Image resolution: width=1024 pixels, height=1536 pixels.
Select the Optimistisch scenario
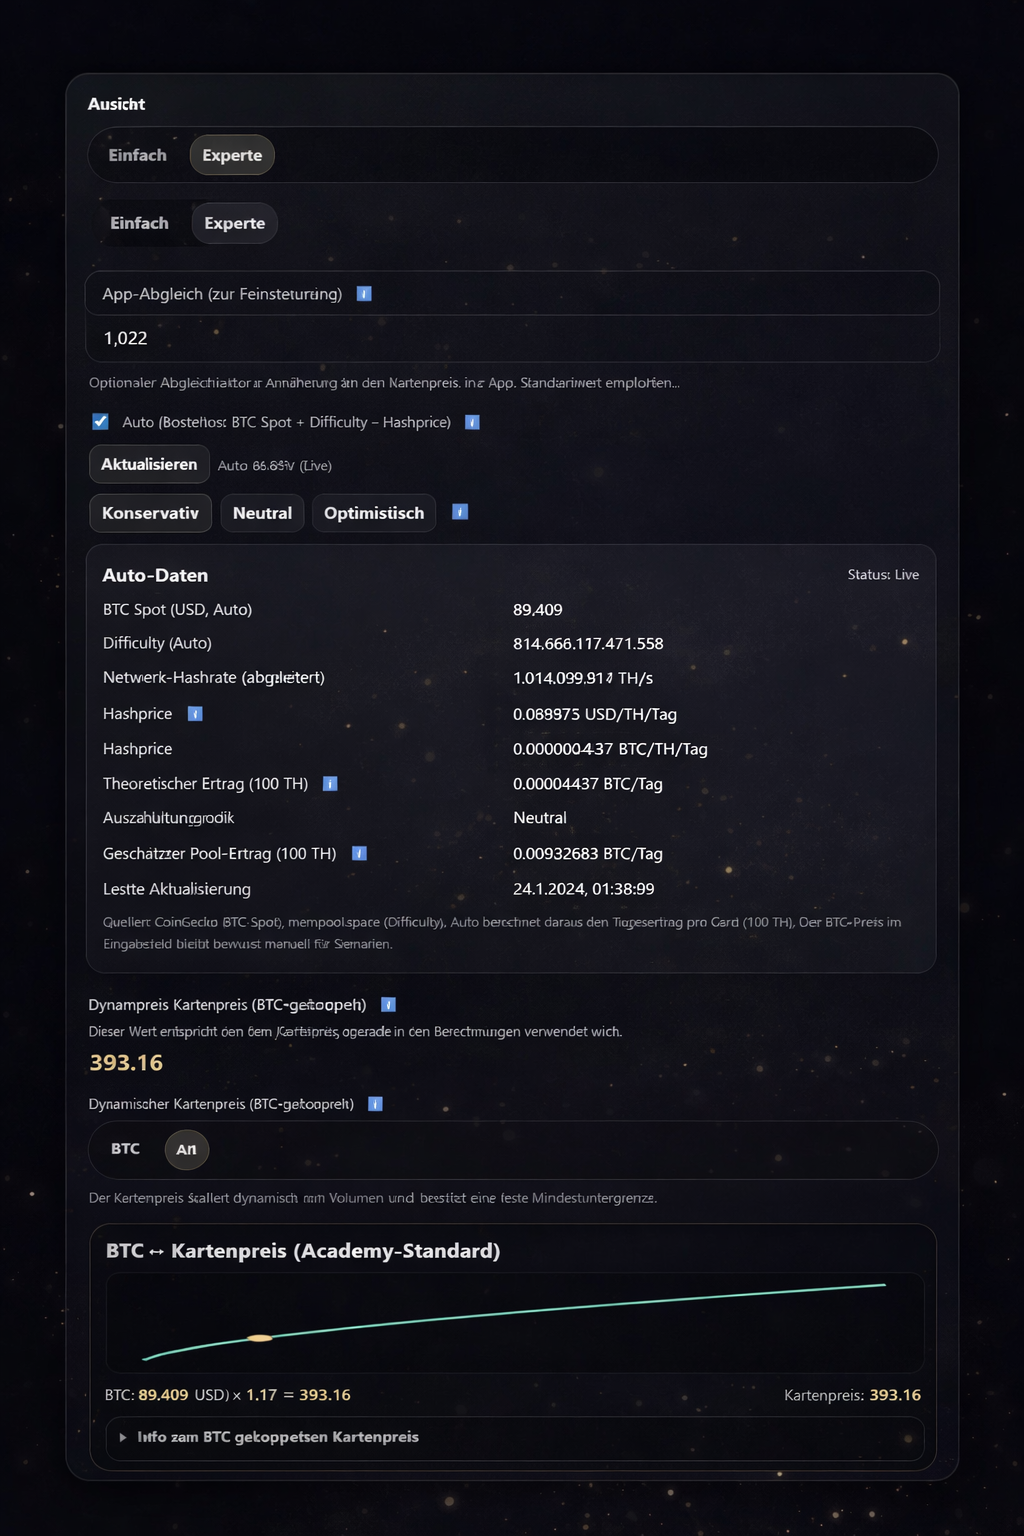[374, 513]
